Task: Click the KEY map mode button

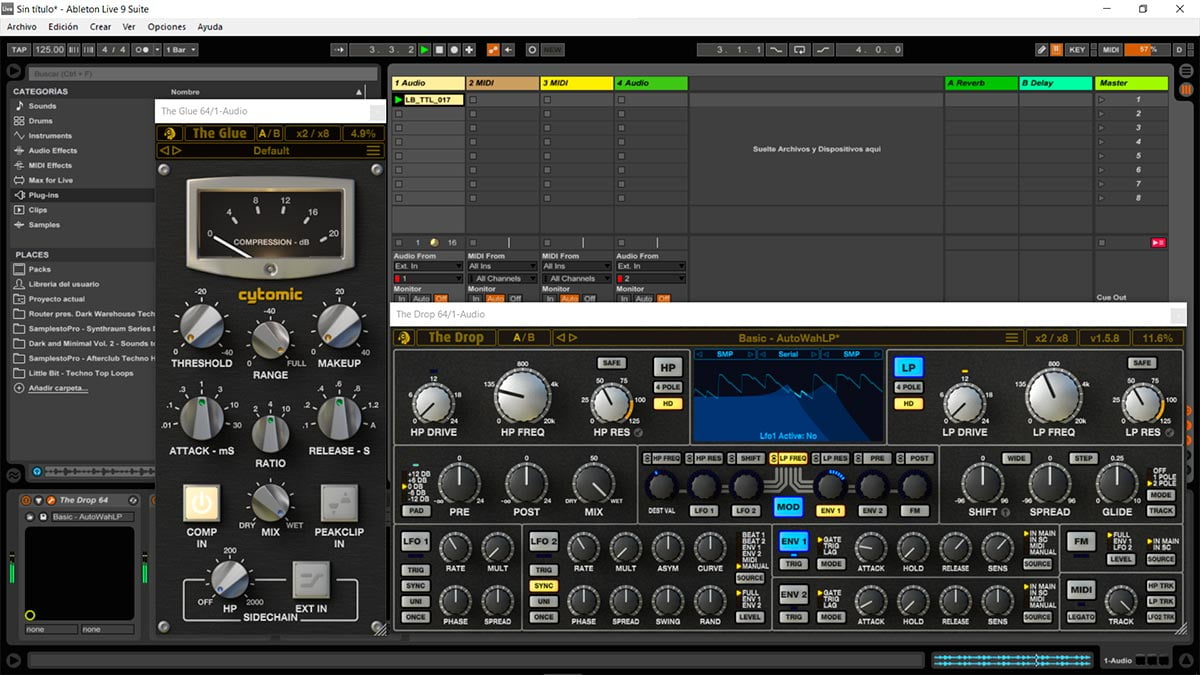Action: click(1076, 49)
